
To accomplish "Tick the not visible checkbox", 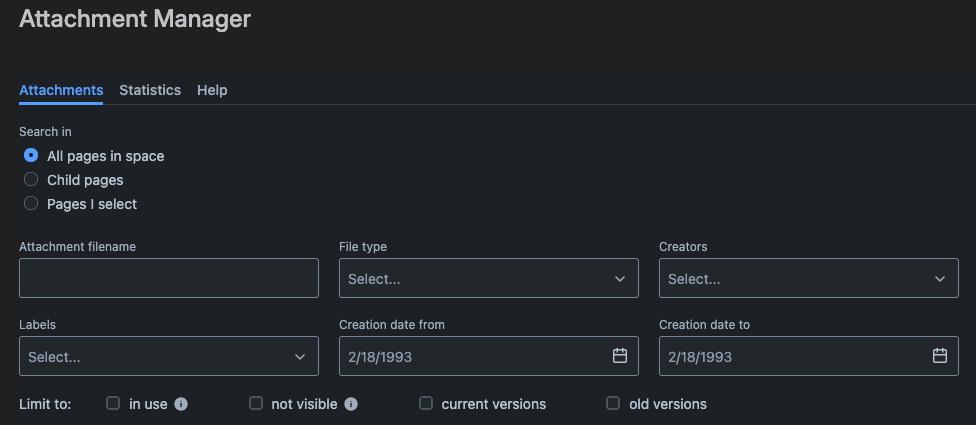I will [256, 404].
